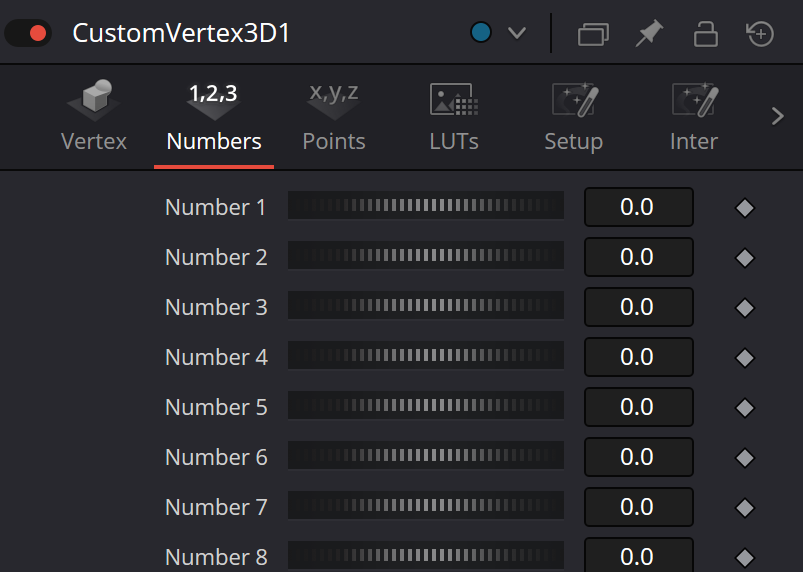Image resolution: width=803 pixels, height=572 pixels.
Task: Click the Number 2 value field
Action: 639,257
